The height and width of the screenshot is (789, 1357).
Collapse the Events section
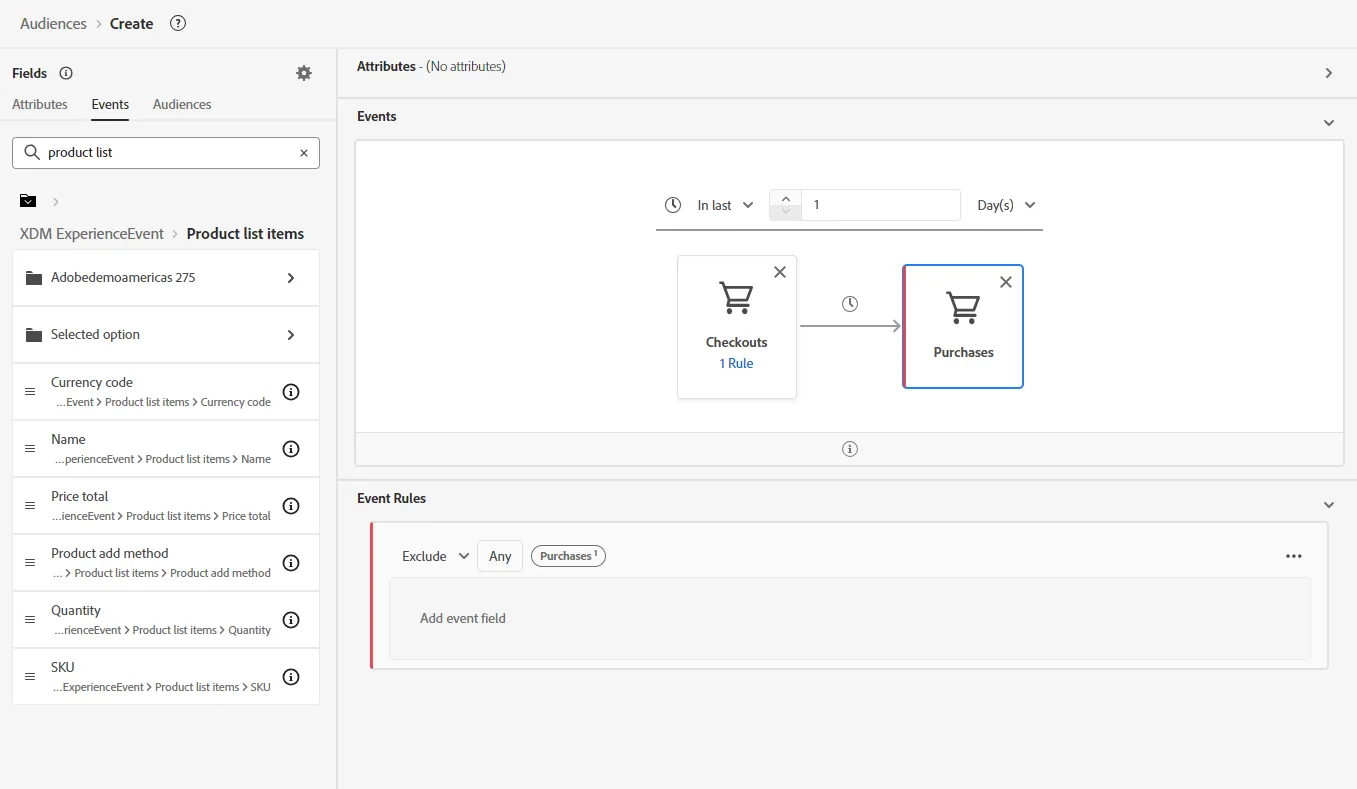tap(1329, 123)
